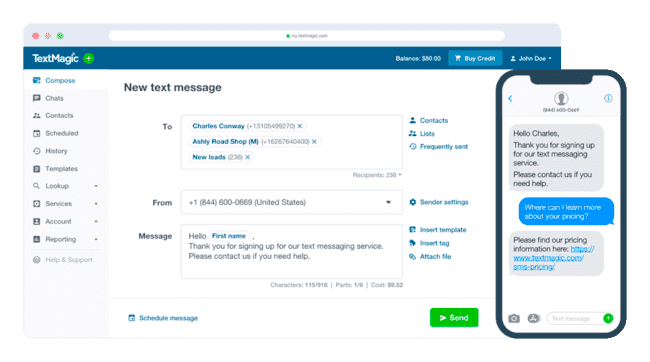The height and width of the screenshot is (362, 650).
Task: Open Contacts picker link beside To field
Action: coord(434,121)
